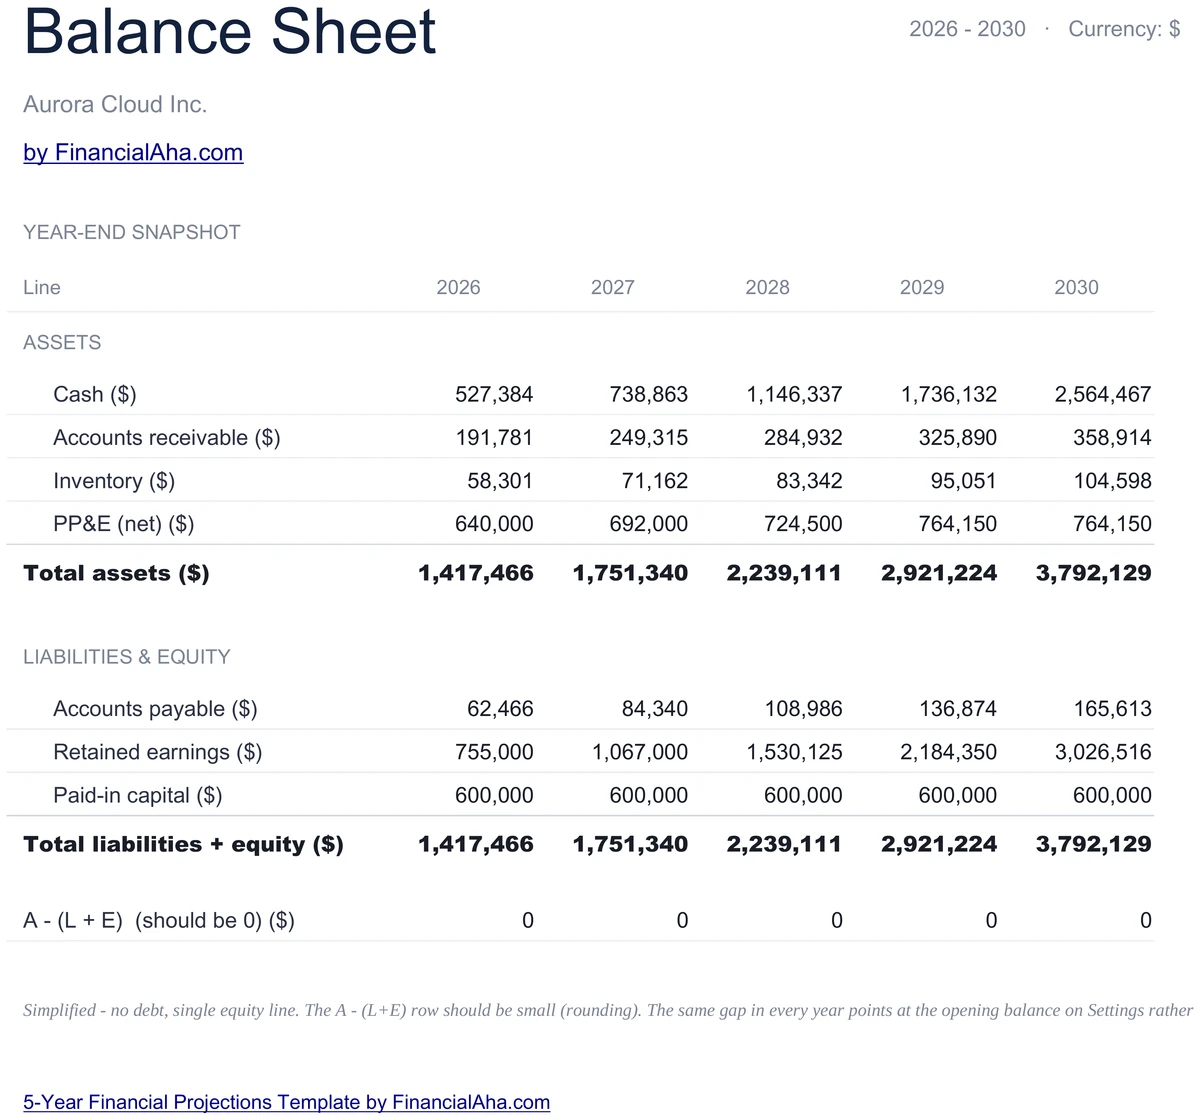Select Cash value 2,564,467

coord(1103,394)
